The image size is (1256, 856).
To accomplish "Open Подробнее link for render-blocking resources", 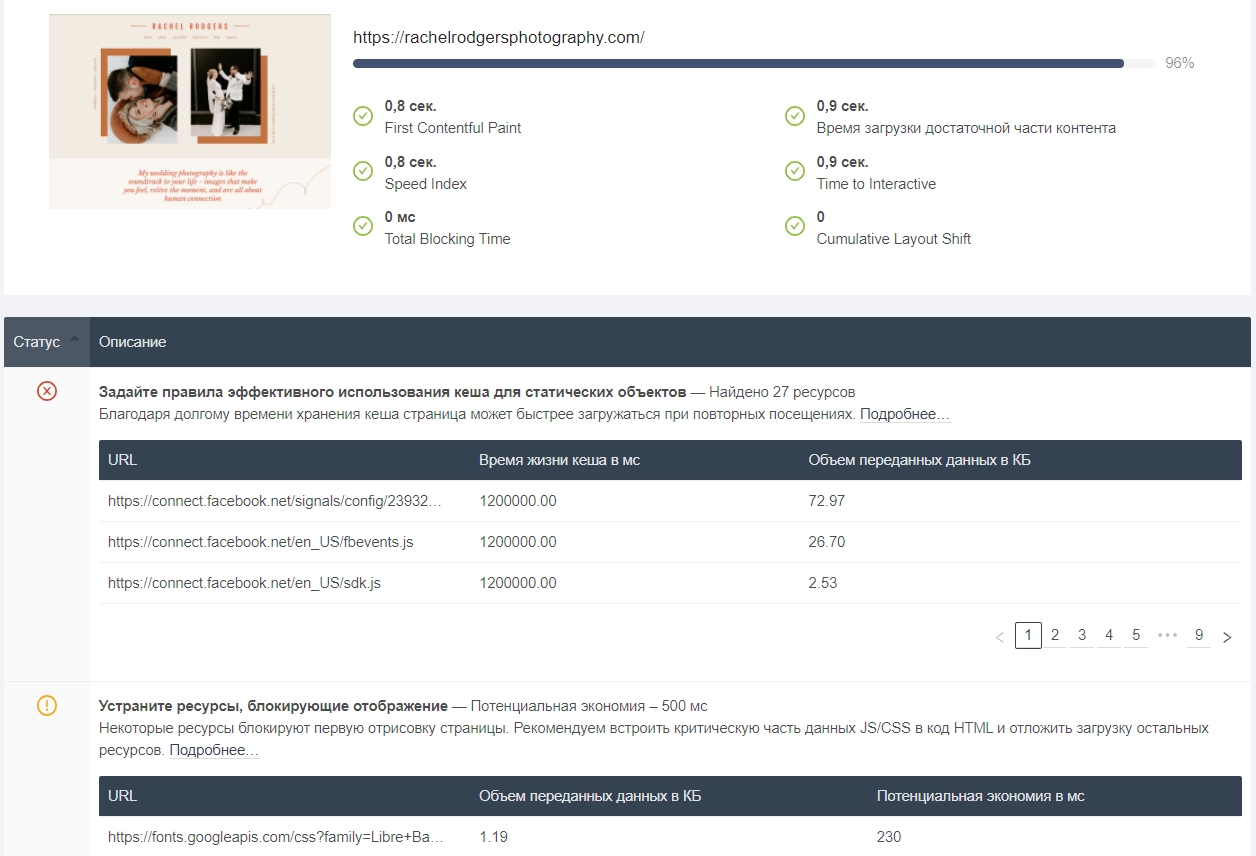I will (x=213, y=750).
